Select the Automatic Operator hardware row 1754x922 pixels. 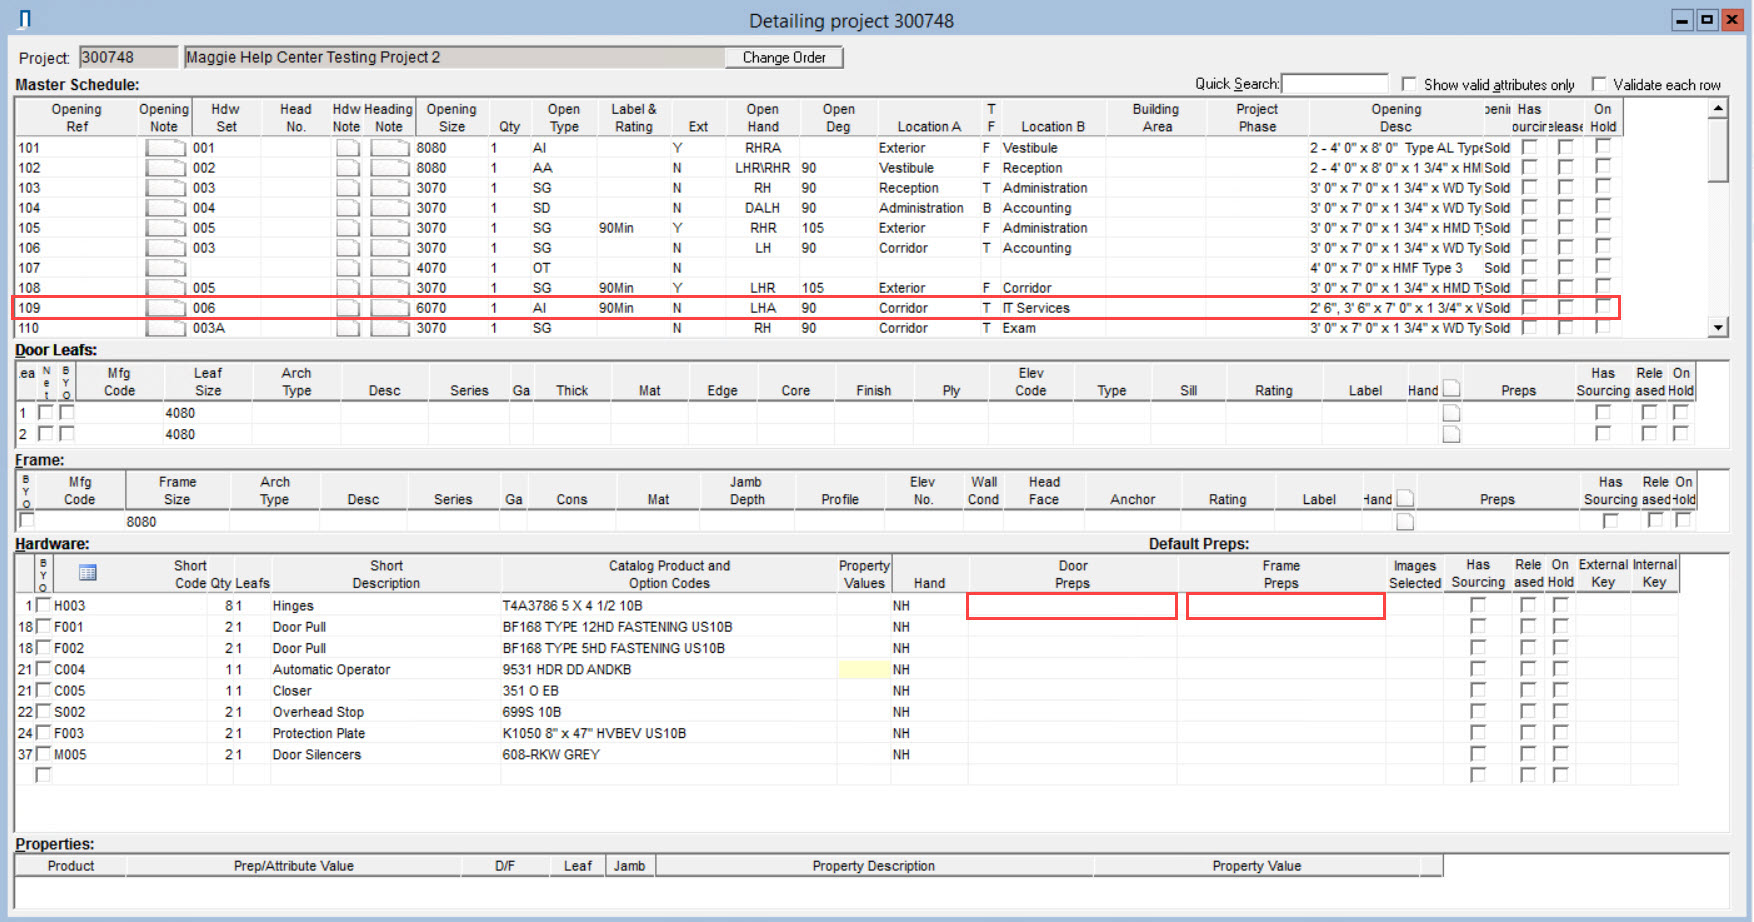[x=331, y=670]
